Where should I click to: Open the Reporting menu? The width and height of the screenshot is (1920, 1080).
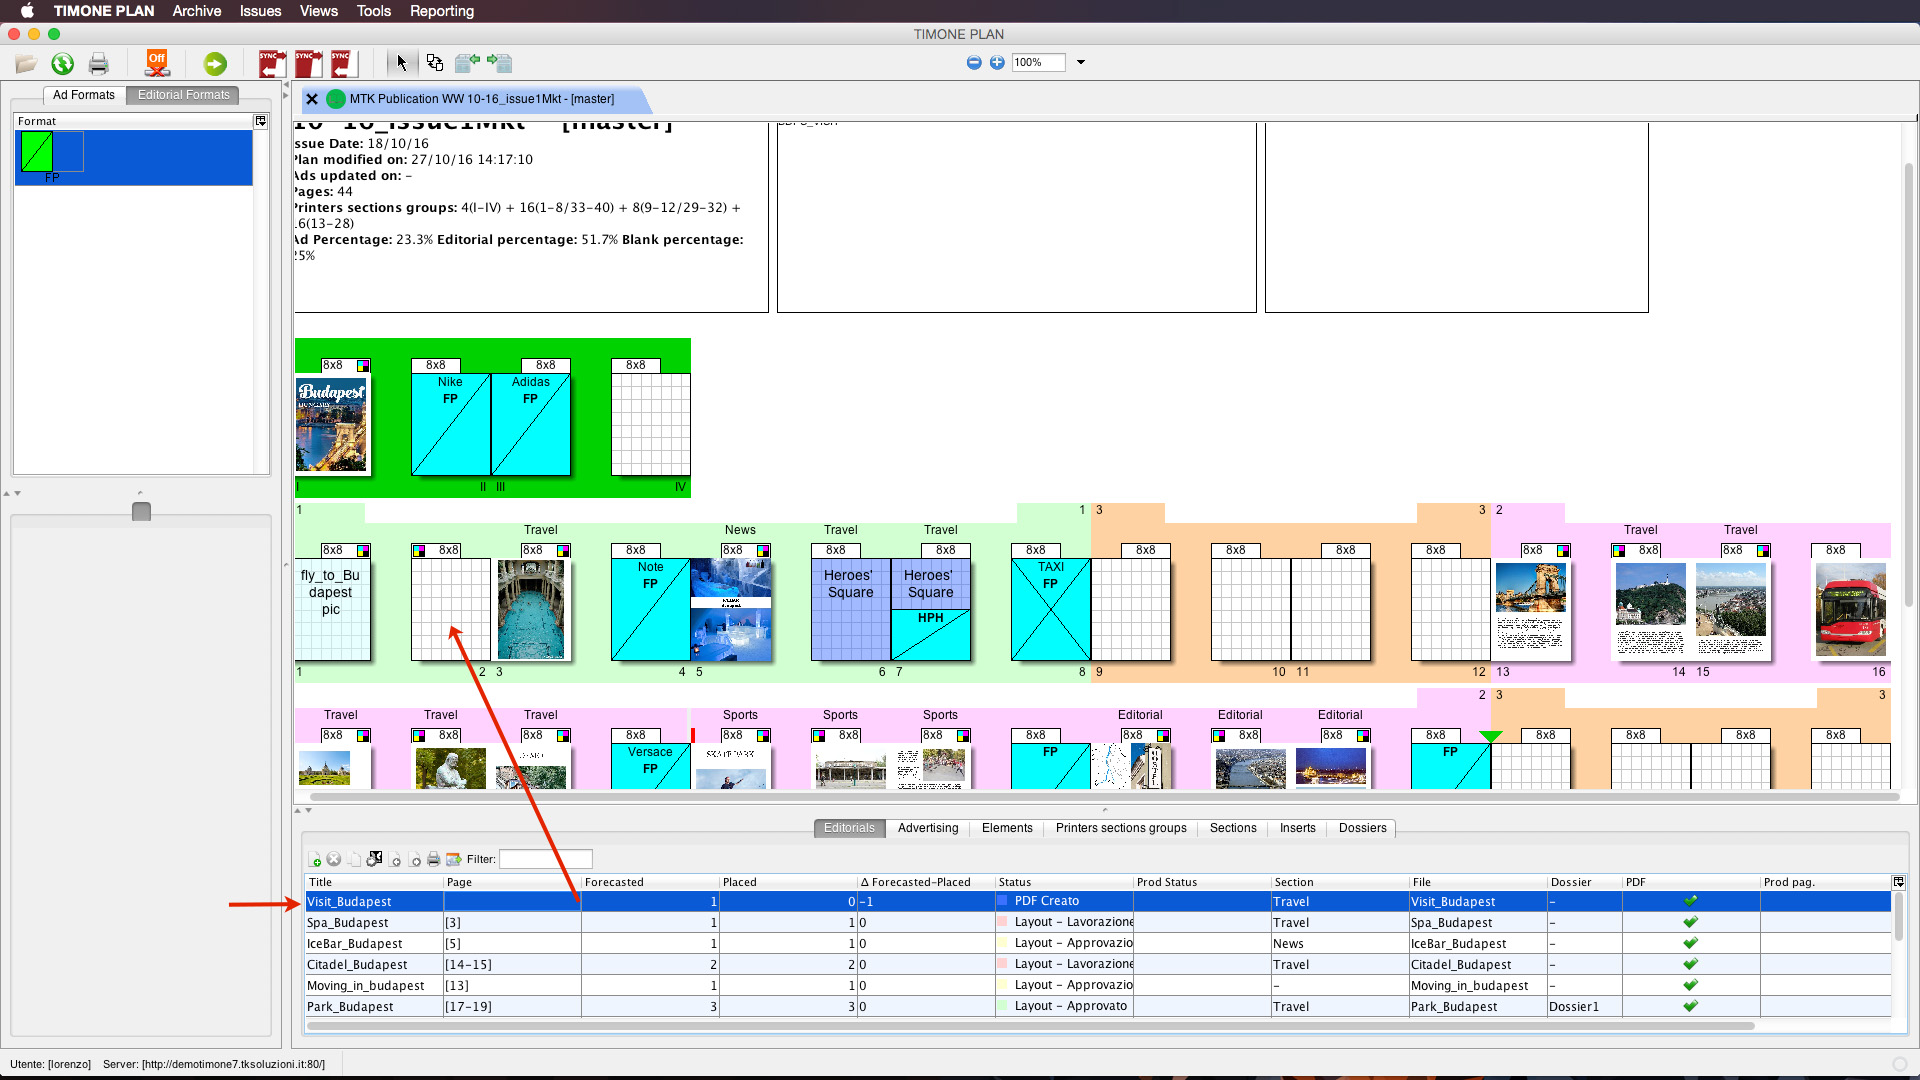[442, 11]
